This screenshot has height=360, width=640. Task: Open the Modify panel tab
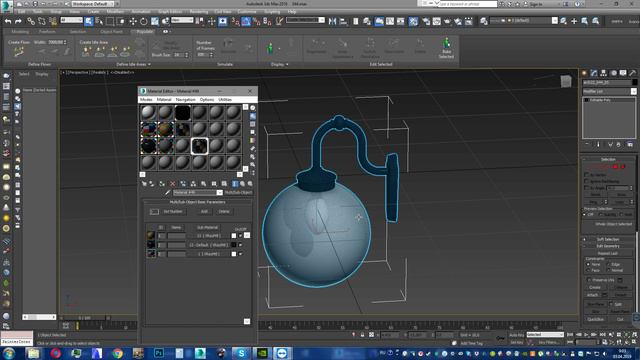594,73
